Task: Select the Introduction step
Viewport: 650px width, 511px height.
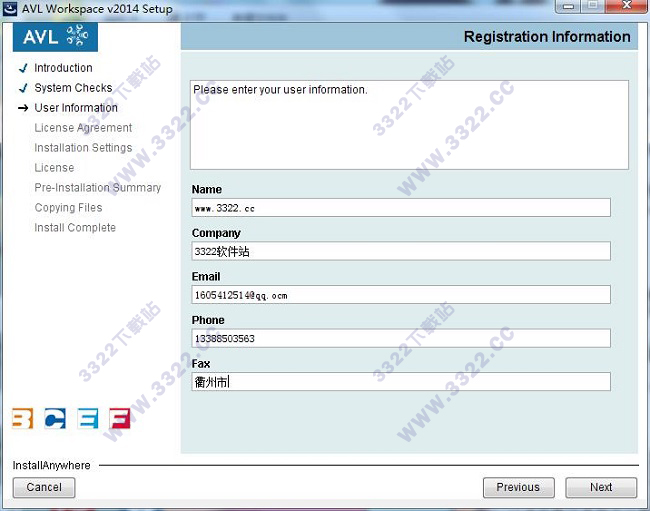Action: (x=63, y=68)
